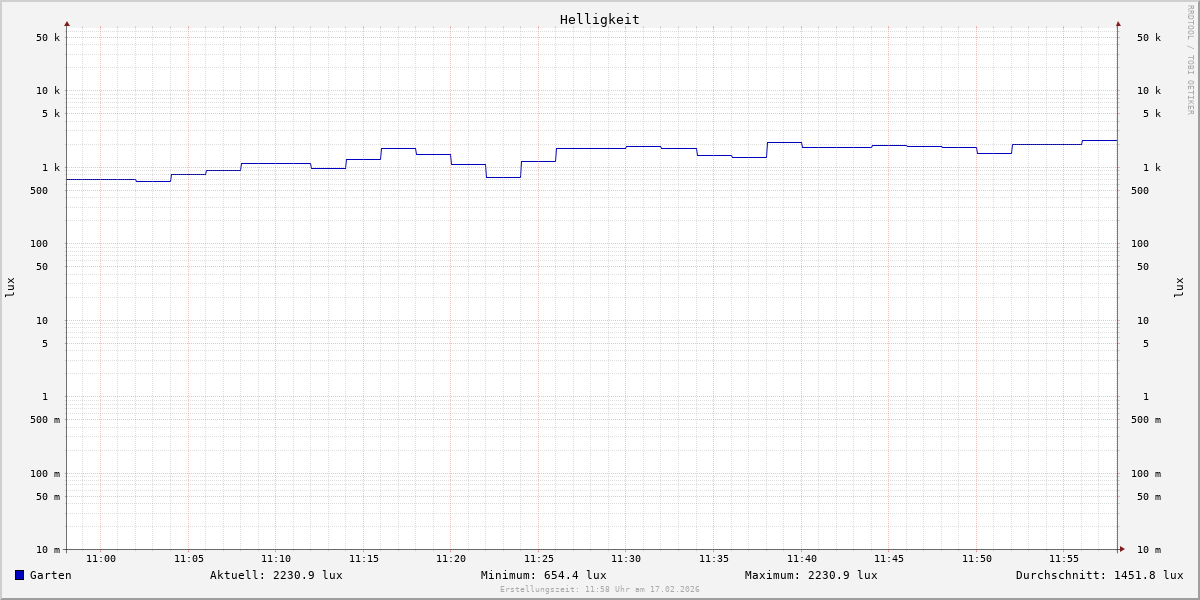Click the 10 m label on right axis
The height and width of the screenshot is (600, 1200).
click(x=1149, y=550)
